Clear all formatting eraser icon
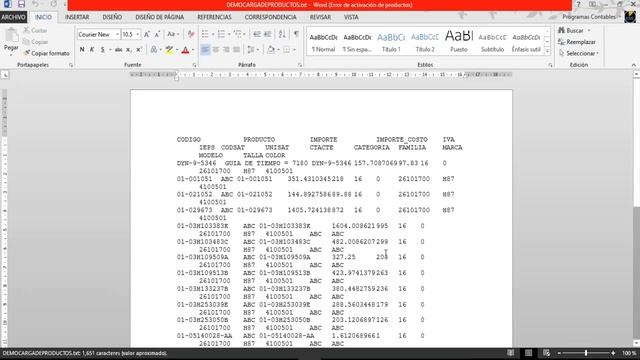This screenshot has height=360, width=640. pyautogui.click(x=191, y=35)
